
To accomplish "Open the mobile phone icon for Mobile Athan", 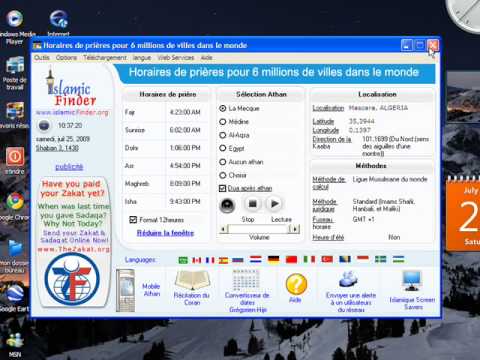I will (x=126, y=290).
